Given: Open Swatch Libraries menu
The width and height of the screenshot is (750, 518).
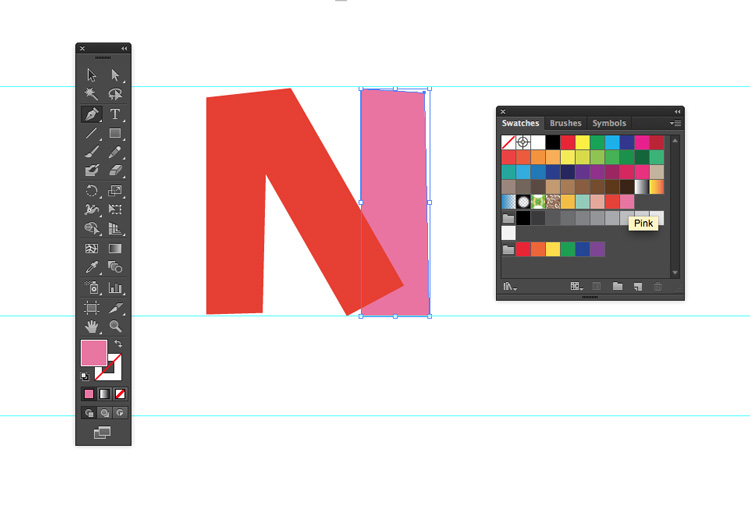Looking at the screenshot, I should coord(510,287).
